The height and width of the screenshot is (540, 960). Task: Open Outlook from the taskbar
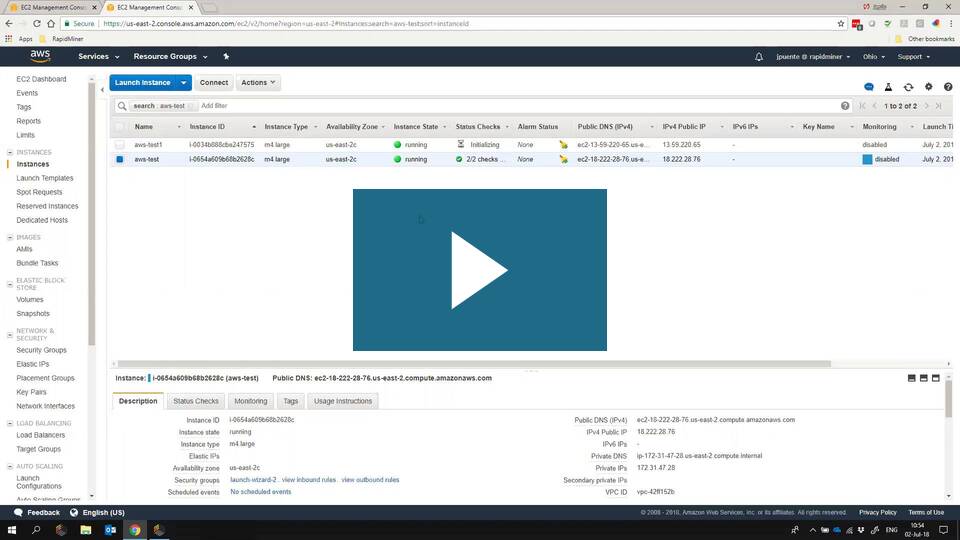click(x=110, y=530)
